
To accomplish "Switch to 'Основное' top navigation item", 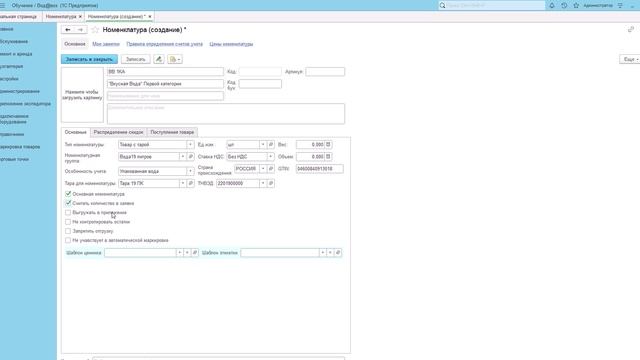I will [x=75, y=44].
